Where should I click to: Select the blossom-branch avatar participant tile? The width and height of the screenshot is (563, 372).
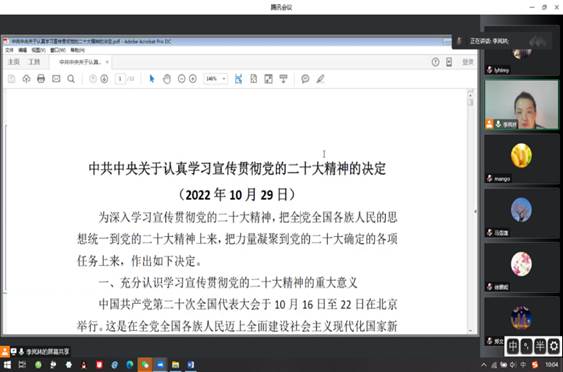coord(522,213)
